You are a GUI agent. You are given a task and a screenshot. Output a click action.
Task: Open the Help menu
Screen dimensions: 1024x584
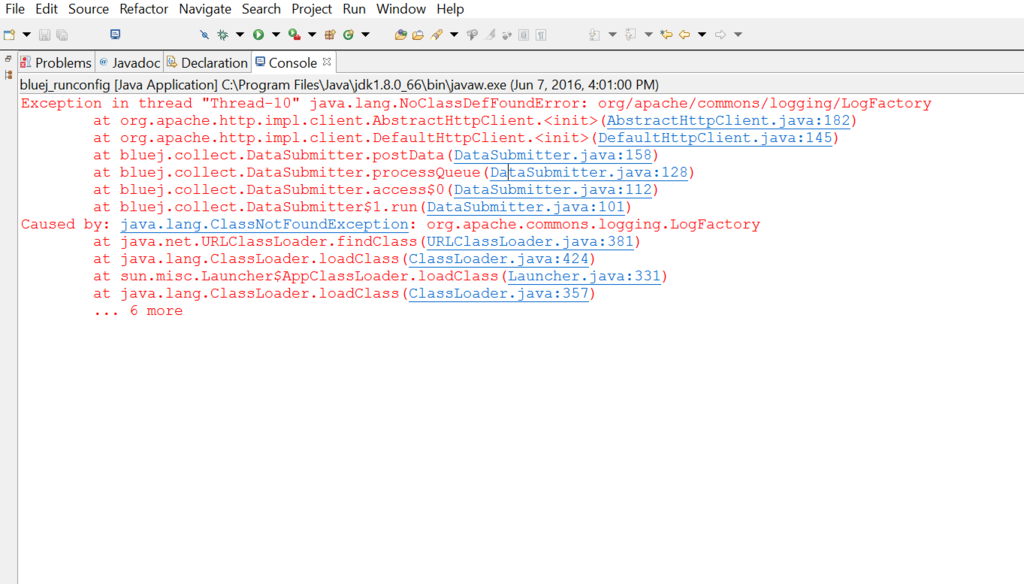tap(450, 9)
